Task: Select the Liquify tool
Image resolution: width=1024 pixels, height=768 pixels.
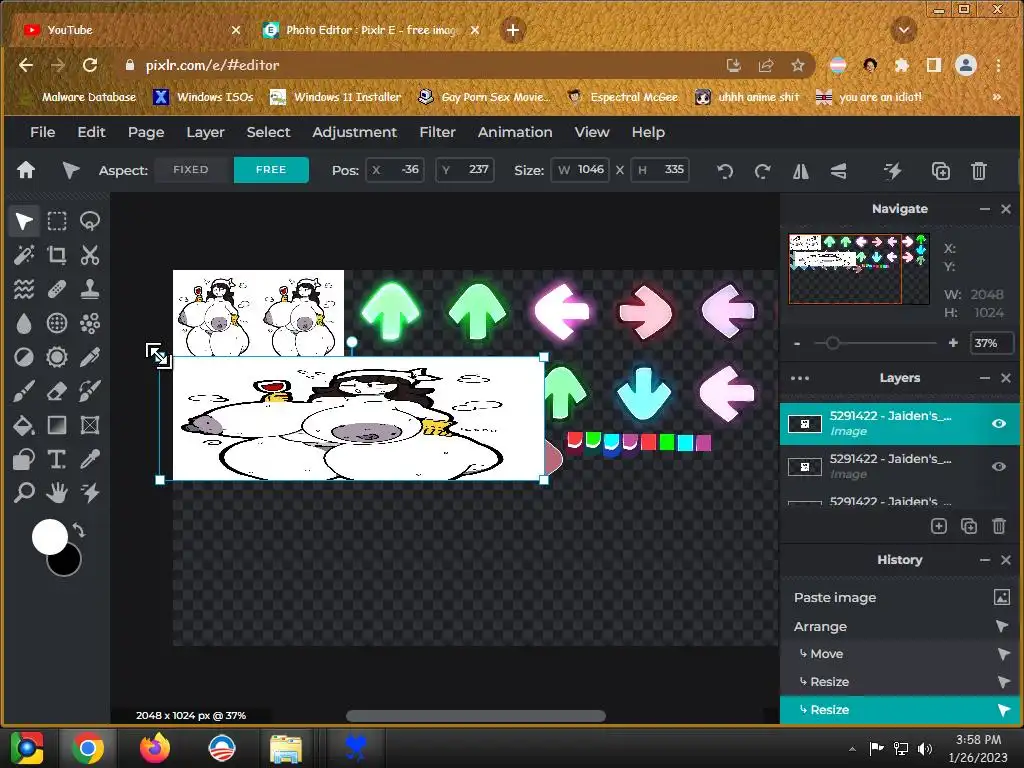Action: [24, 289]
